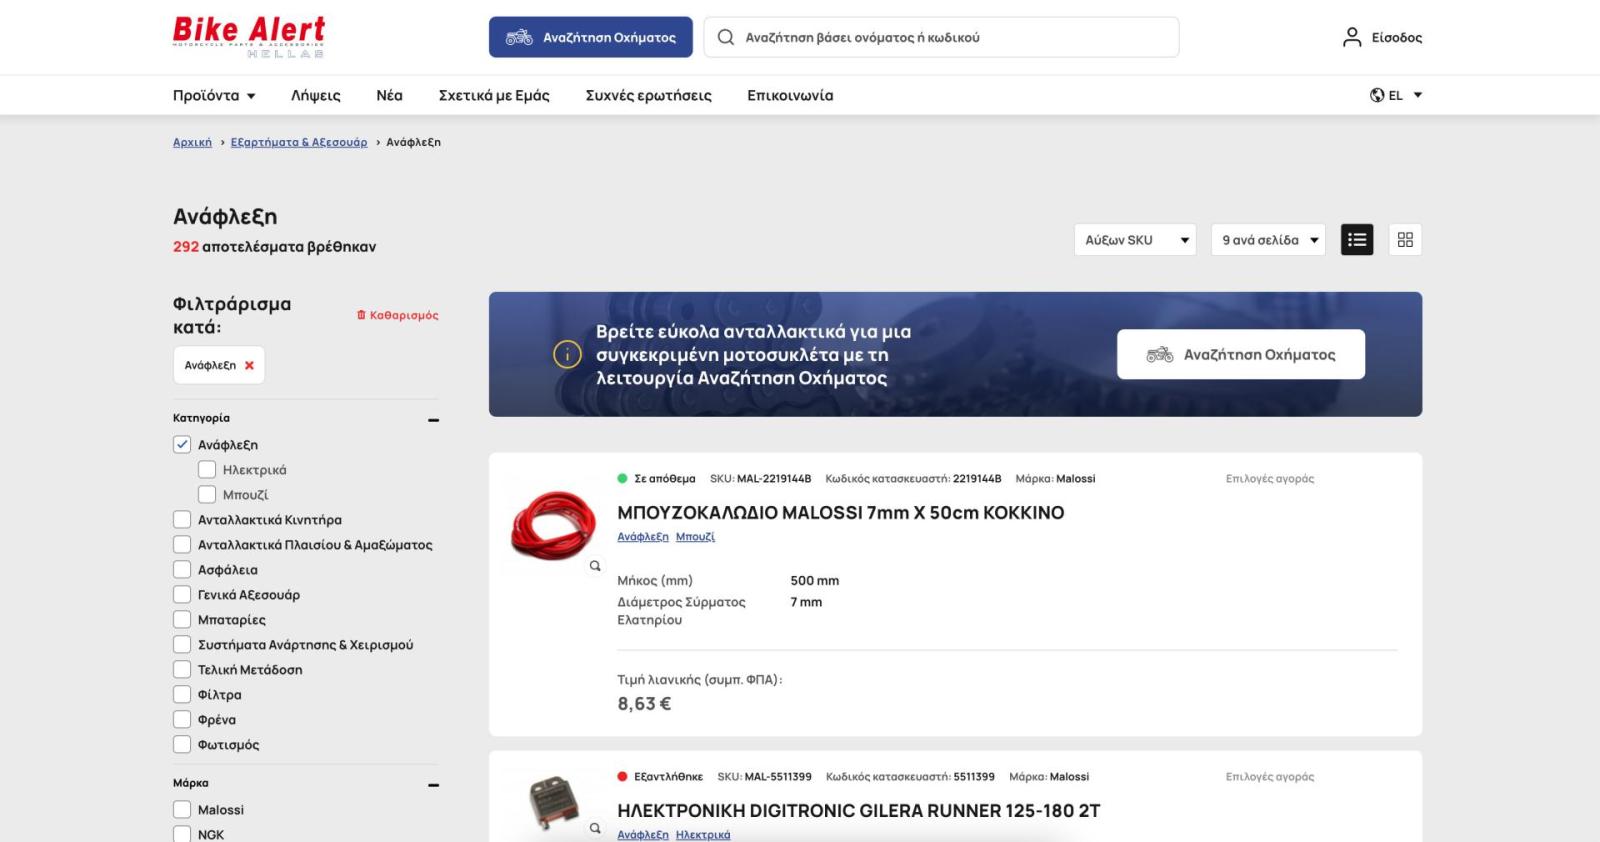The image size is (1600, 842).
Task: Check the Ανταλλακτικά Κινητήρα checkbox
Action: pyautogui.click(x=182, y=520)
